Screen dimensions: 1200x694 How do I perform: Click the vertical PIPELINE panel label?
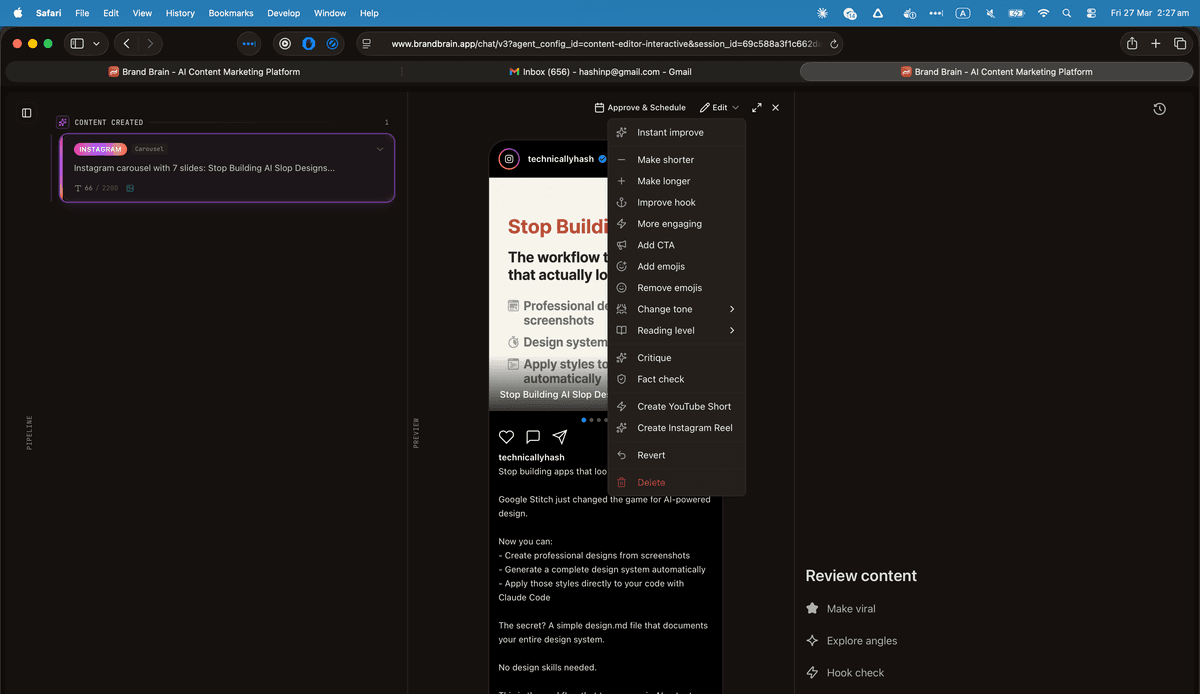click(x=29, y=432)
